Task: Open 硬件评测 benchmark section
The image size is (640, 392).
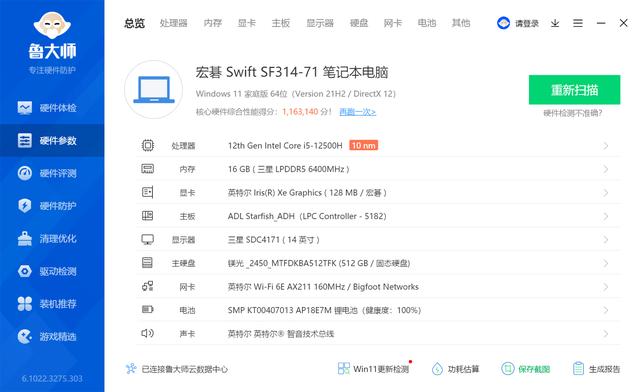Action: (x=52, y=173)
